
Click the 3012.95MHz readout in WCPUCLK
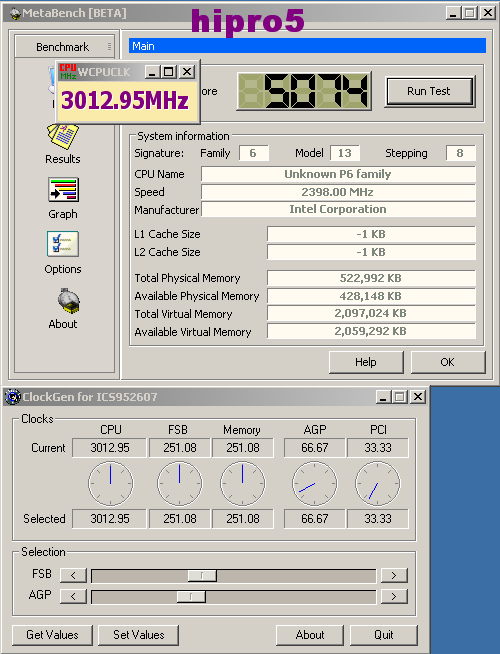(125, 101)
